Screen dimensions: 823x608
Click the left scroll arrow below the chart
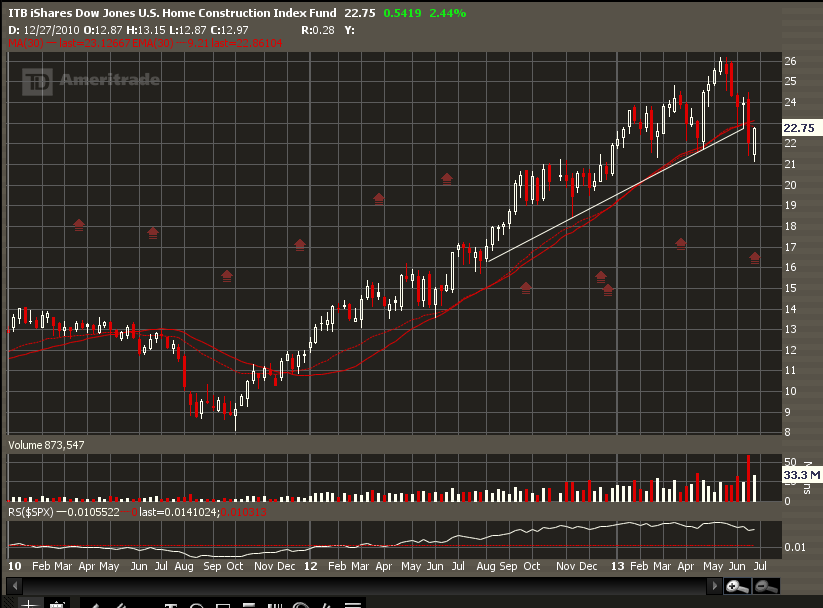point(15,585)
